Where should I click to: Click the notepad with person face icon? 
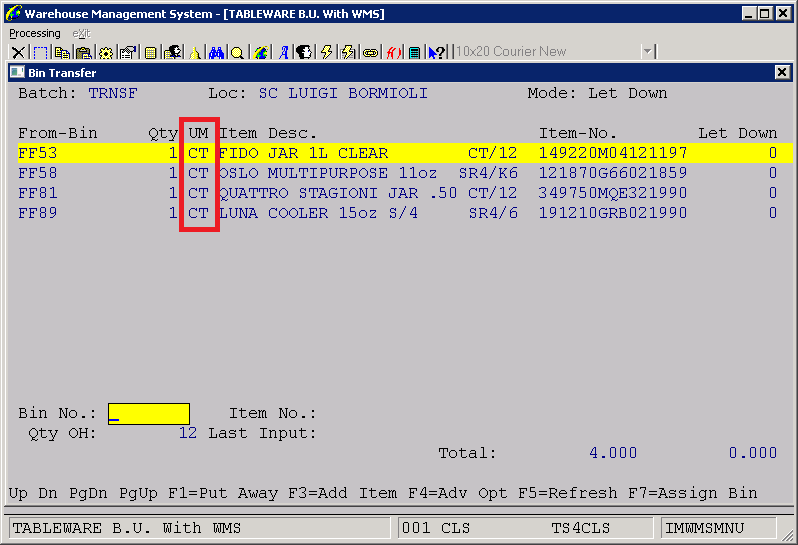[x=173, y=52]
